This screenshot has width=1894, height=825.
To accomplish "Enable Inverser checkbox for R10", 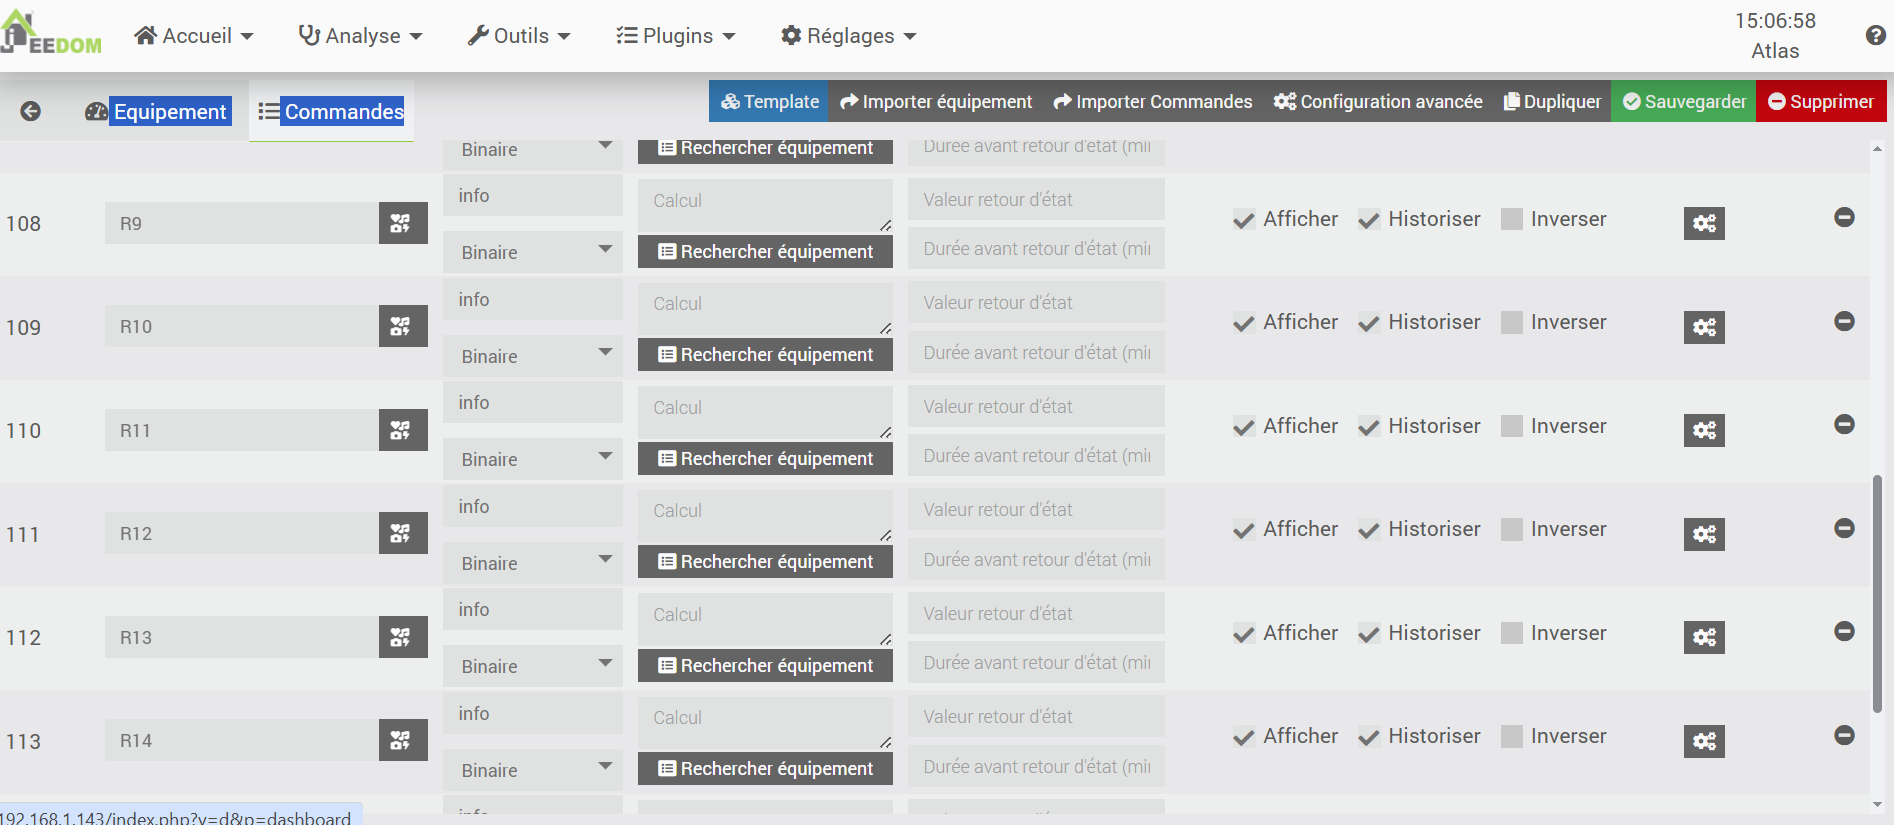I will point(1512,322).
